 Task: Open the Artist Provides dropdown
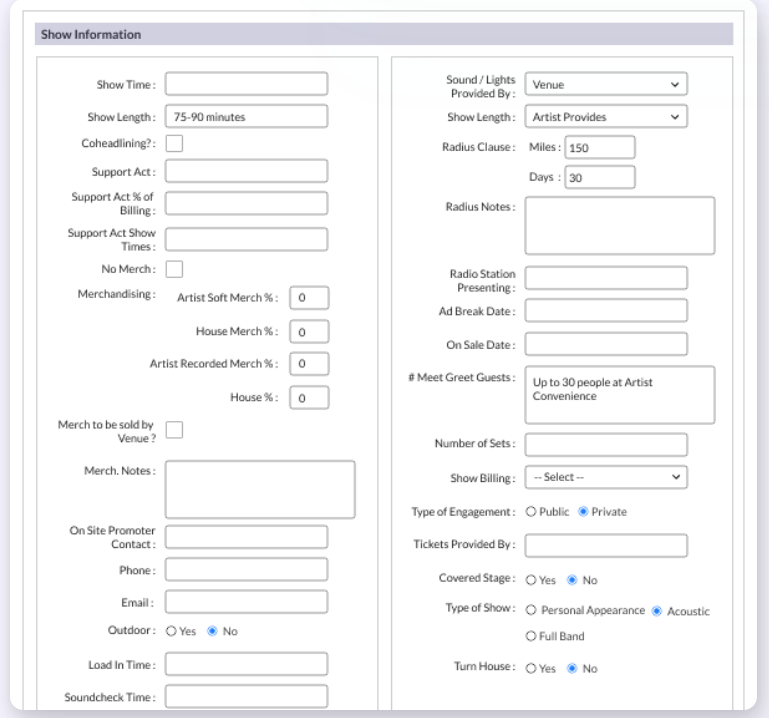click(606, 117)
